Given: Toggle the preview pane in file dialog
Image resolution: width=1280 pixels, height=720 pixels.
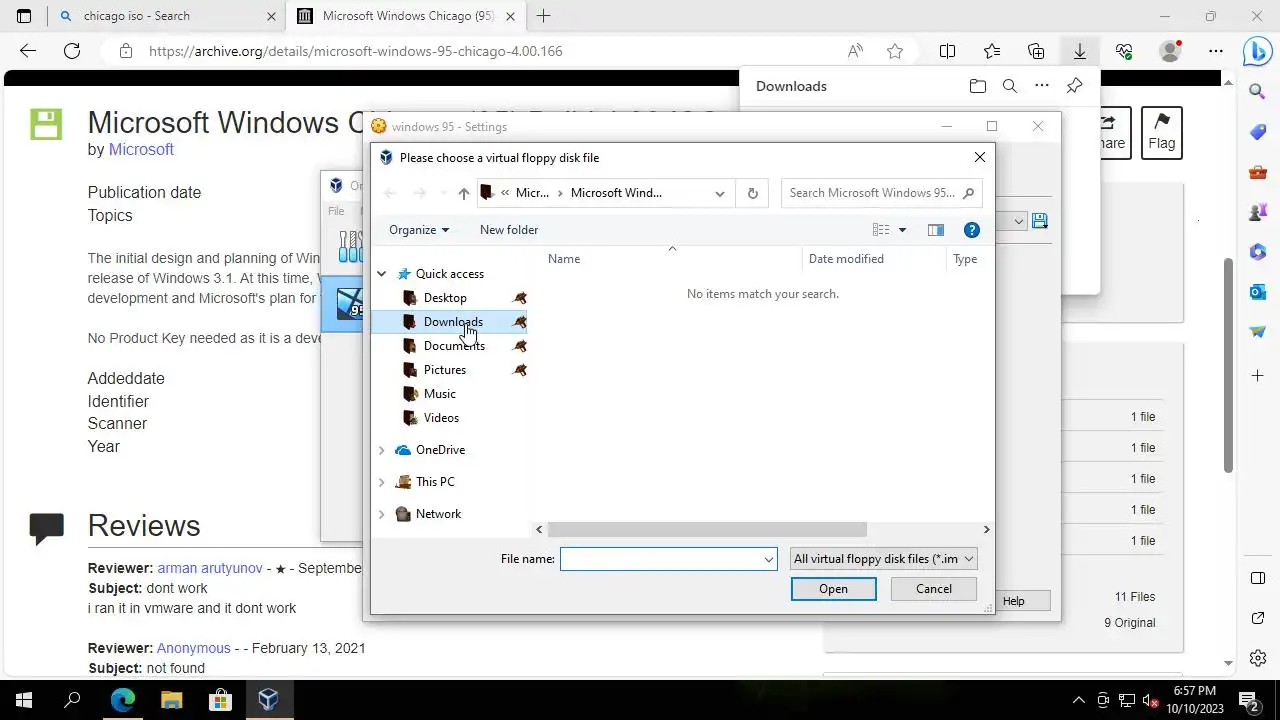Looking at the screenshot, I should (935, 230).
